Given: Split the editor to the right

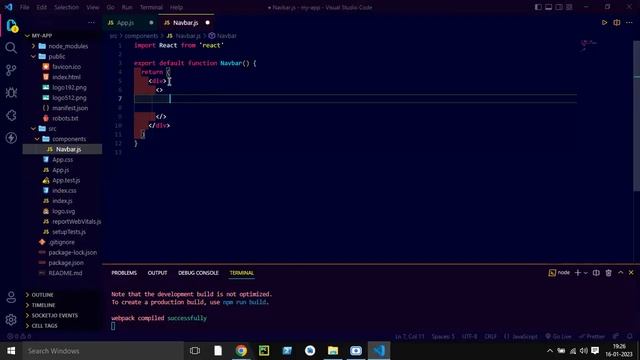Looking at the screenshot, I should pos(617,22).
